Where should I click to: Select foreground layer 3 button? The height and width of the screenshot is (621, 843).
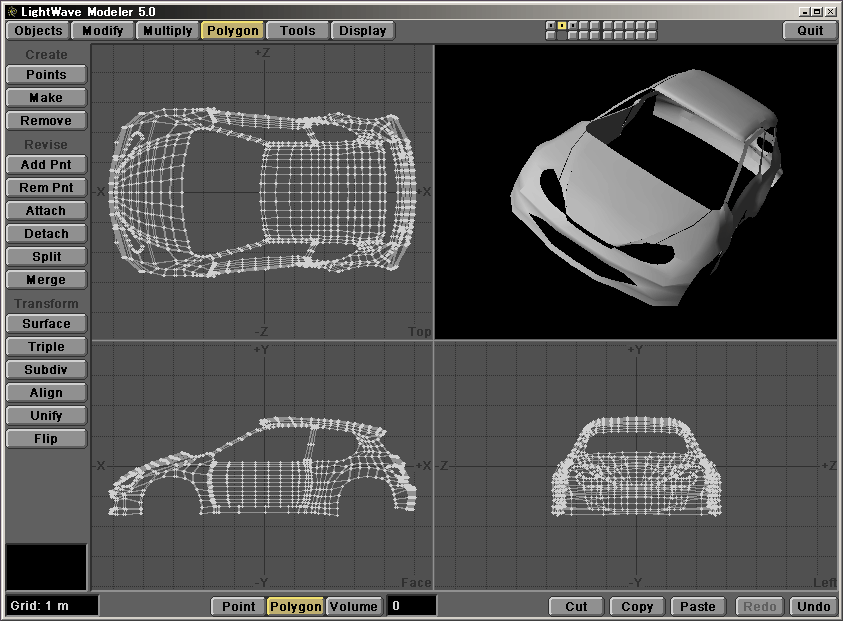pyautogui.click(x=573, y=25)
